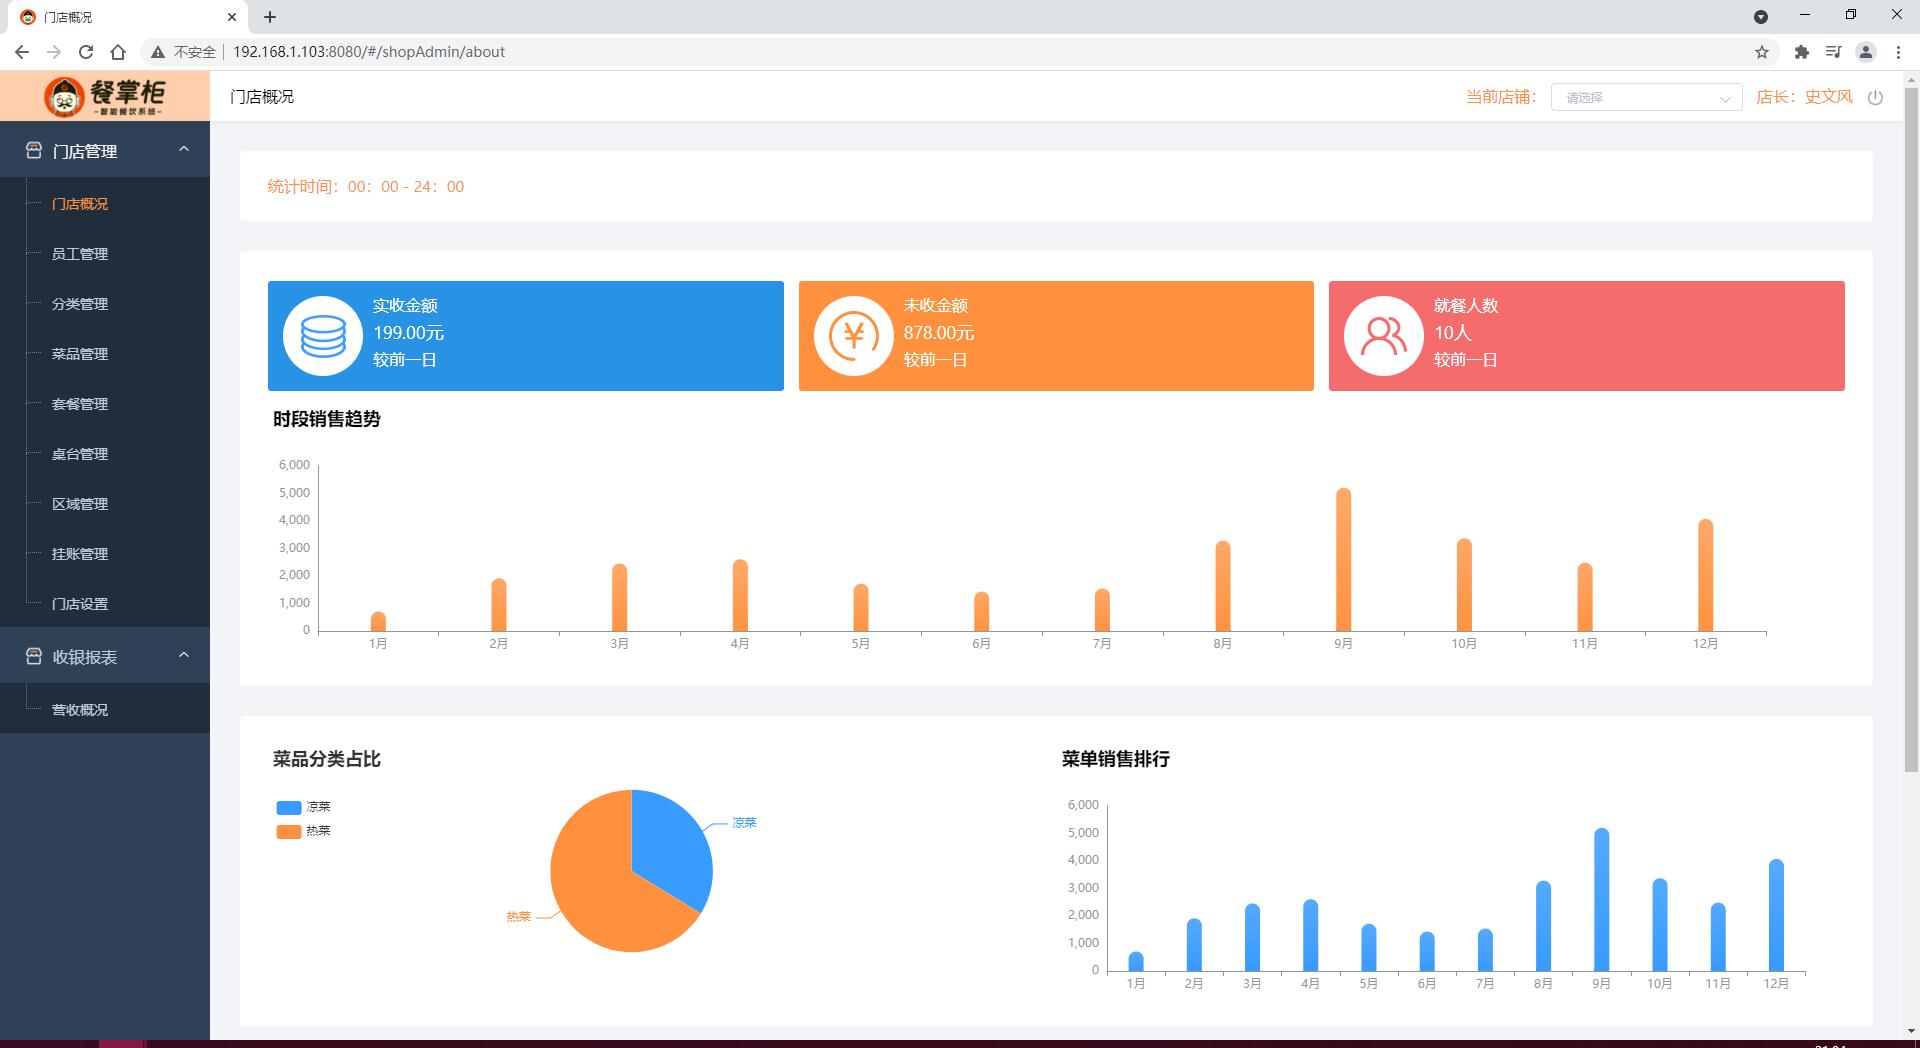The width and height of the screenshot is (1920, 1048).
Task: Close the 门店概况 browser tab
Action: click(232, 17)
